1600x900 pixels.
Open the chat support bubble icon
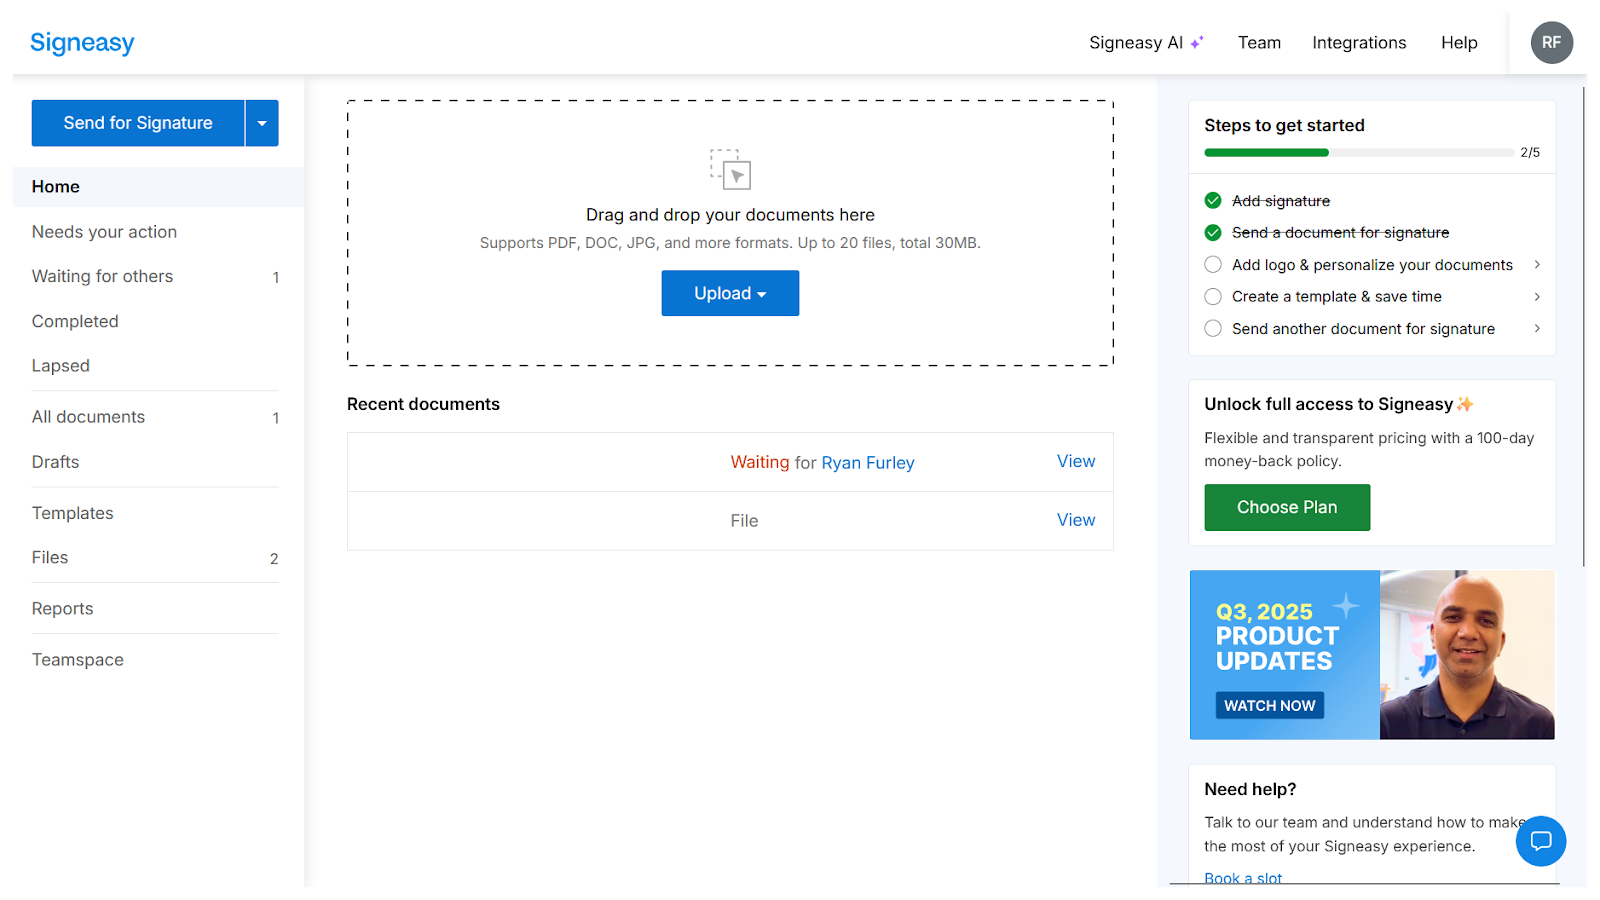pyautogui.click(x=1540, y=841)
